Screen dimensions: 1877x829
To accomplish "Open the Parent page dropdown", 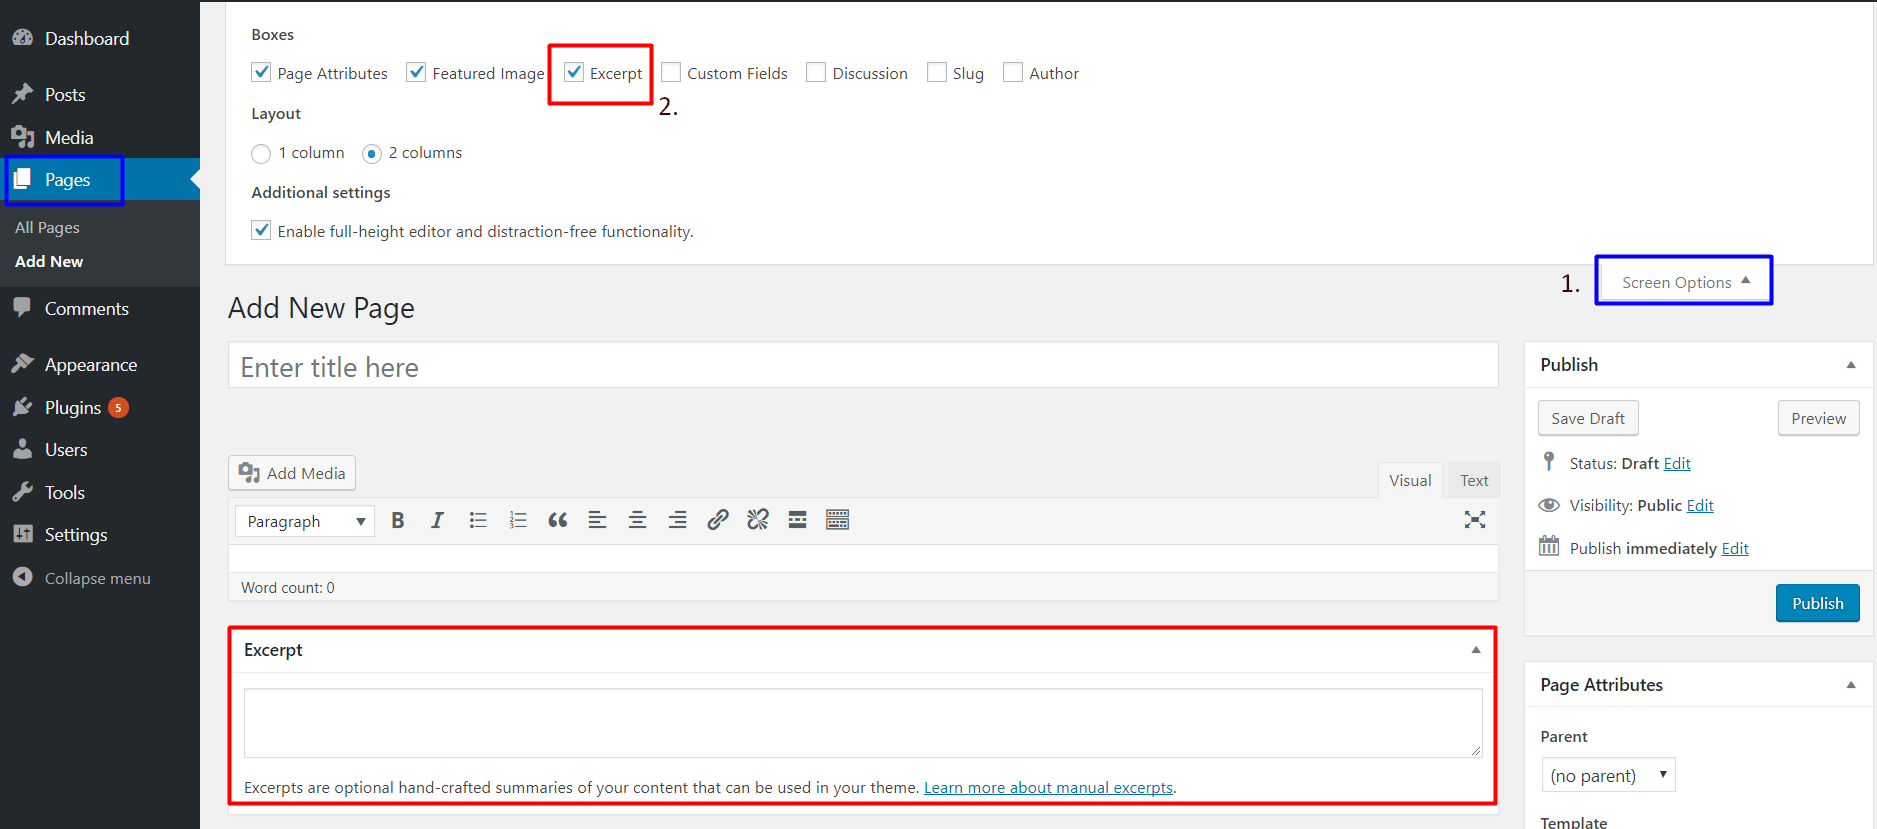I will [1608, 775].
